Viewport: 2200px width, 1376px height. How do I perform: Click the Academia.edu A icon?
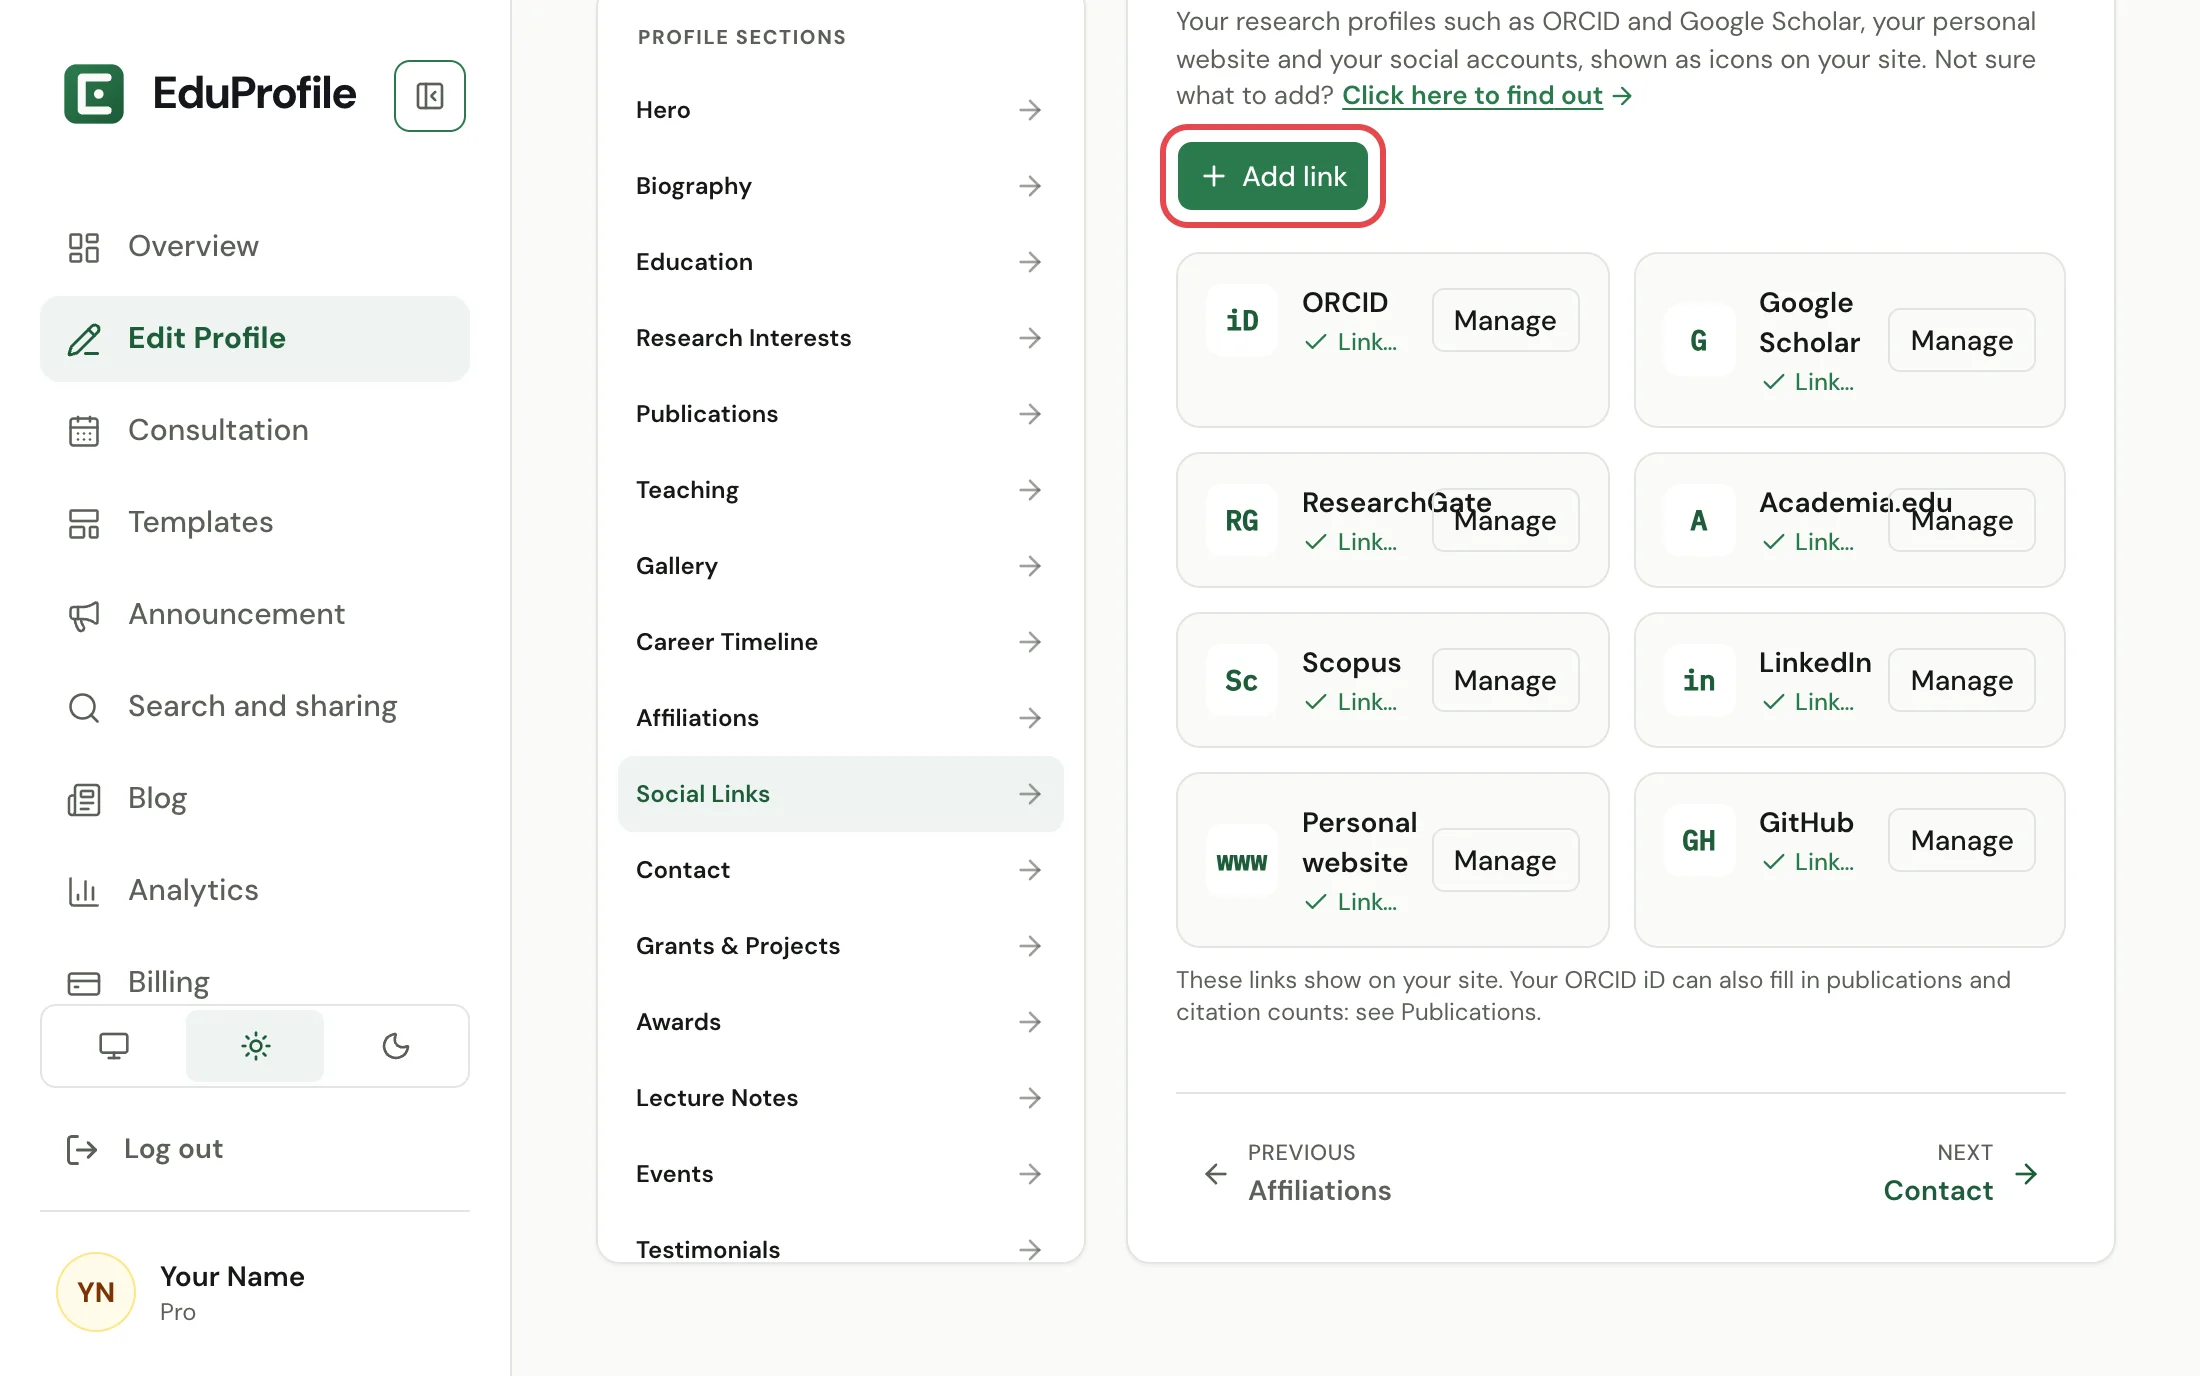(x=1699, y=520)
